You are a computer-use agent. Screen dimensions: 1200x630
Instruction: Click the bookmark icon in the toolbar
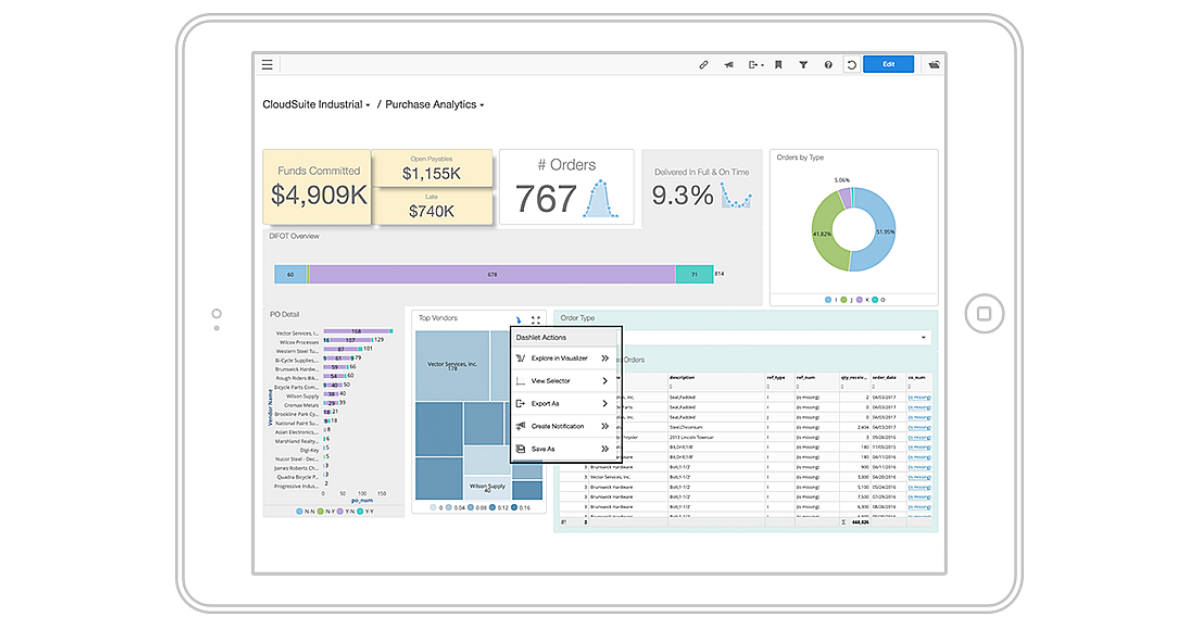(777, 63)
